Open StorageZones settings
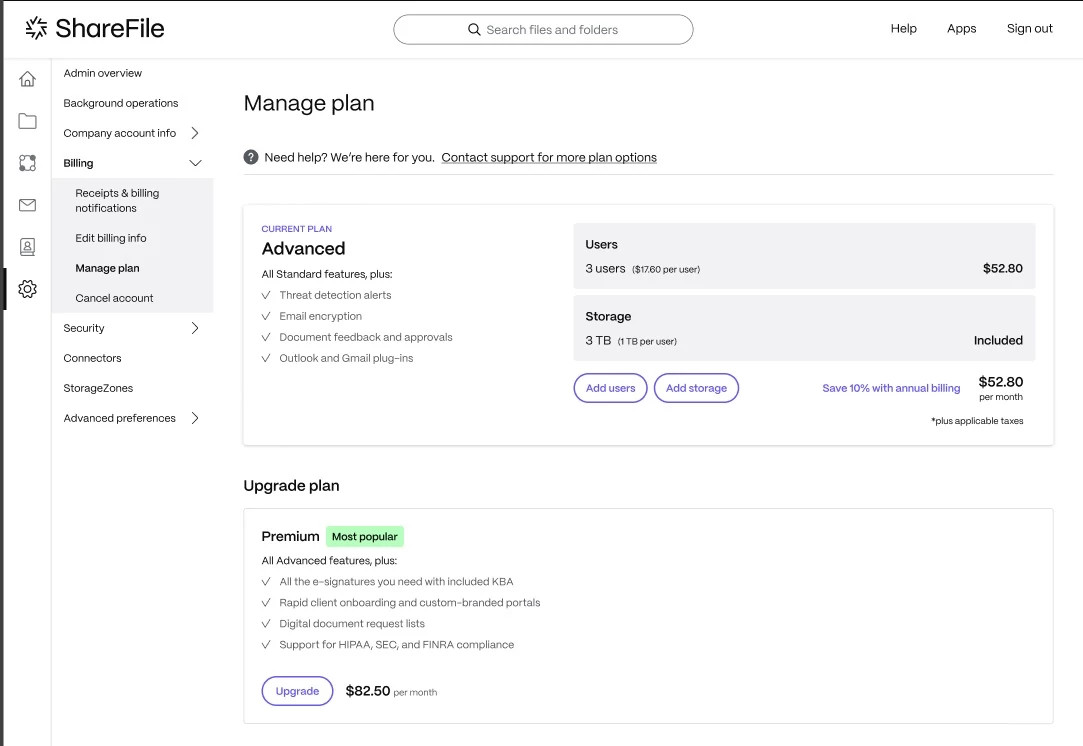Screen dimensions: 1083x746 (98, 388)
